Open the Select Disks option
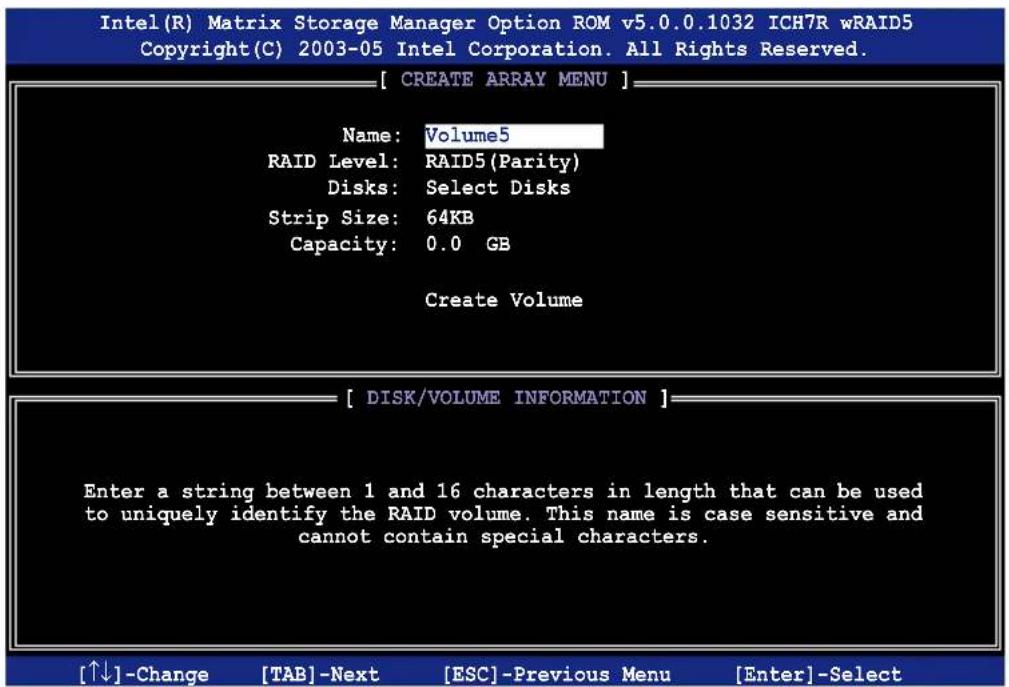Screen dimensions: 1009x687 (x=497, y=188)
